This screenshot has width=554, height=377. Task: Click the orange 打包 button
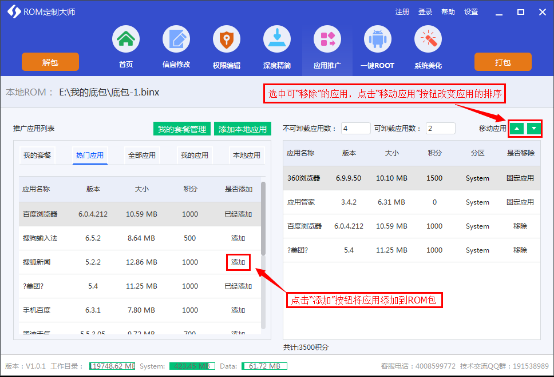click(503, 62)
